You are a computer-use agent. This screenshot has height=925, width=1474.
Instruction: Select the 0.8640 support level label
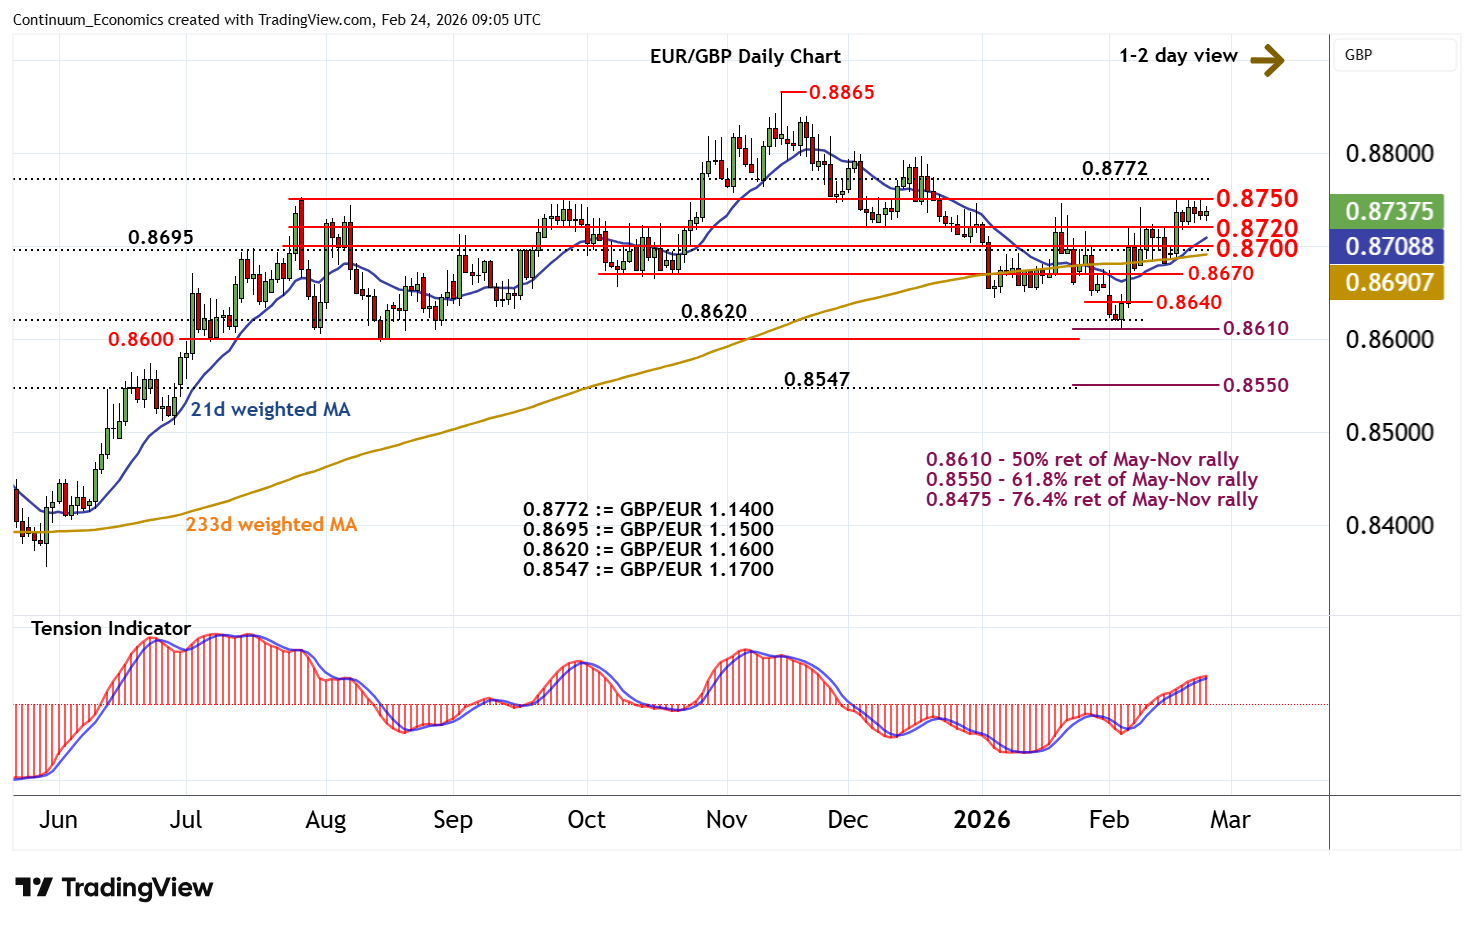(x=1188, y=302)
